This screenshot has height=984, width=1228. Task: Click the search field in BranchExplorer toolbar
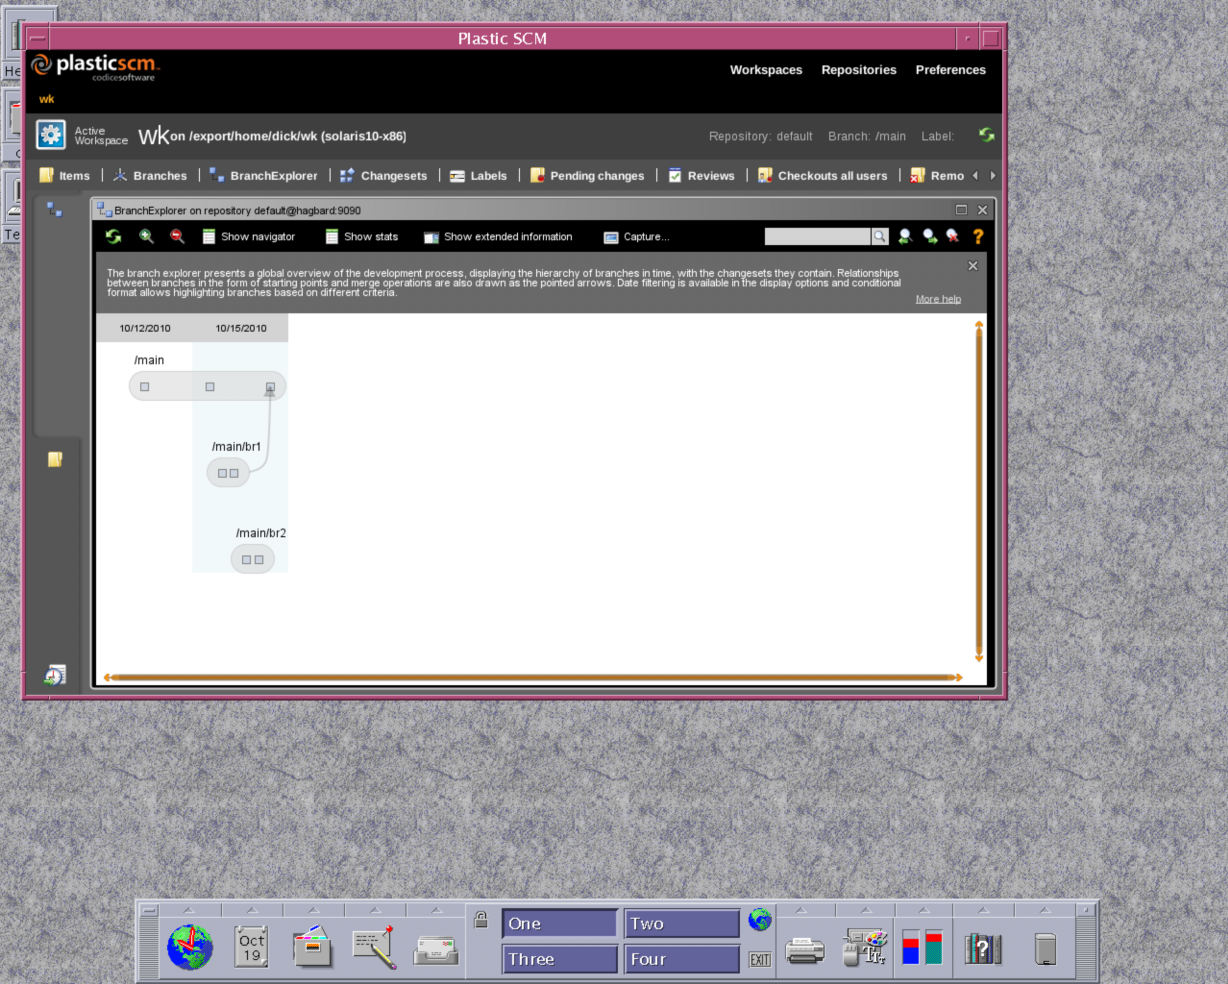[817, 237]
